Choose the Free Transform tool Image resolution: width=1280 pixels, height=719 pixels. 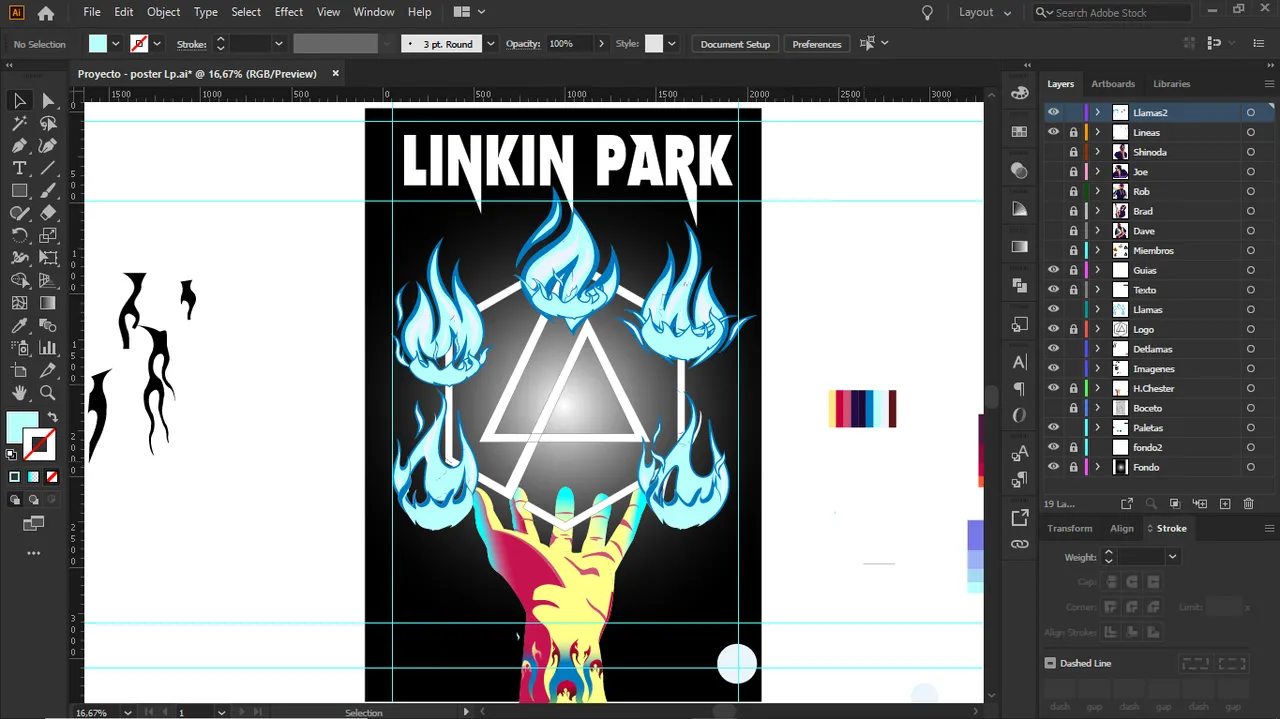point(48,258)
